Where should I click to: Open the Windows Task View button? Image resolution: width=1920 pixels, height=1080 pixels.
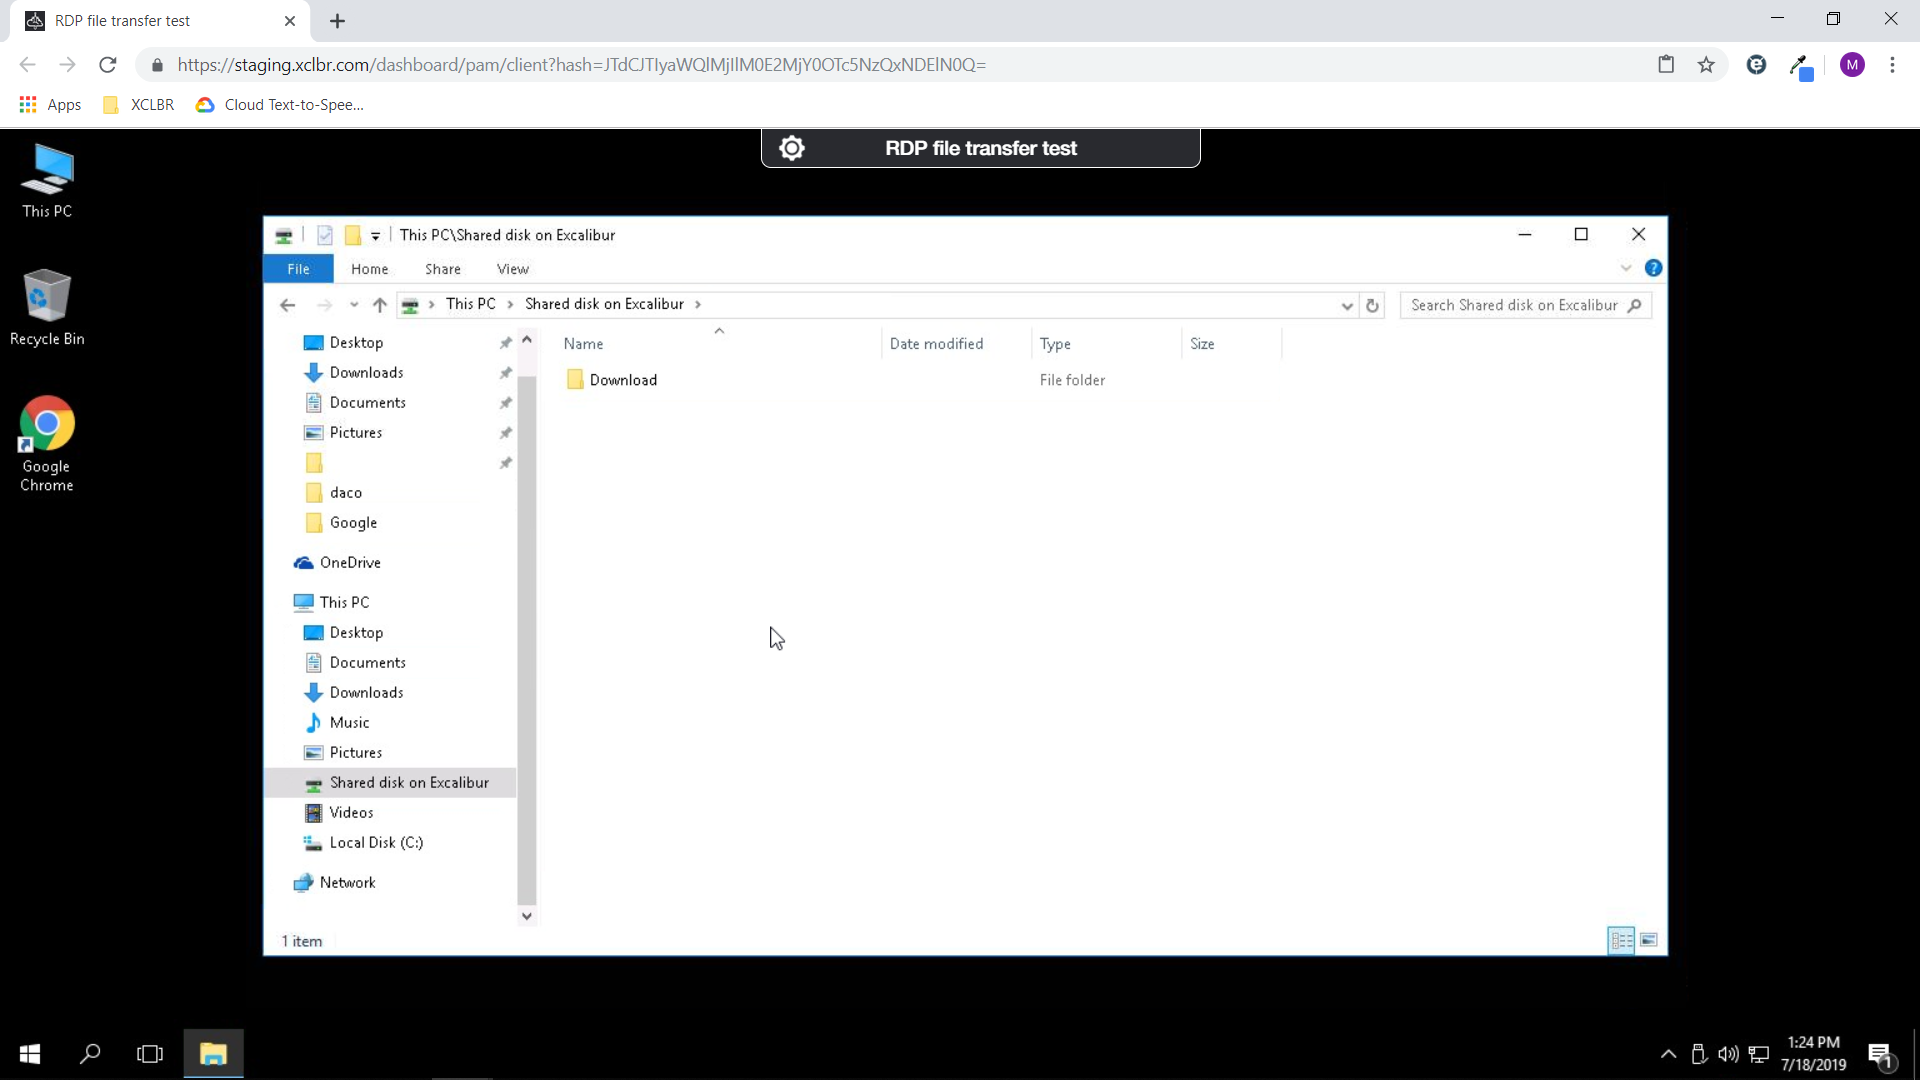coord(150,1053)
